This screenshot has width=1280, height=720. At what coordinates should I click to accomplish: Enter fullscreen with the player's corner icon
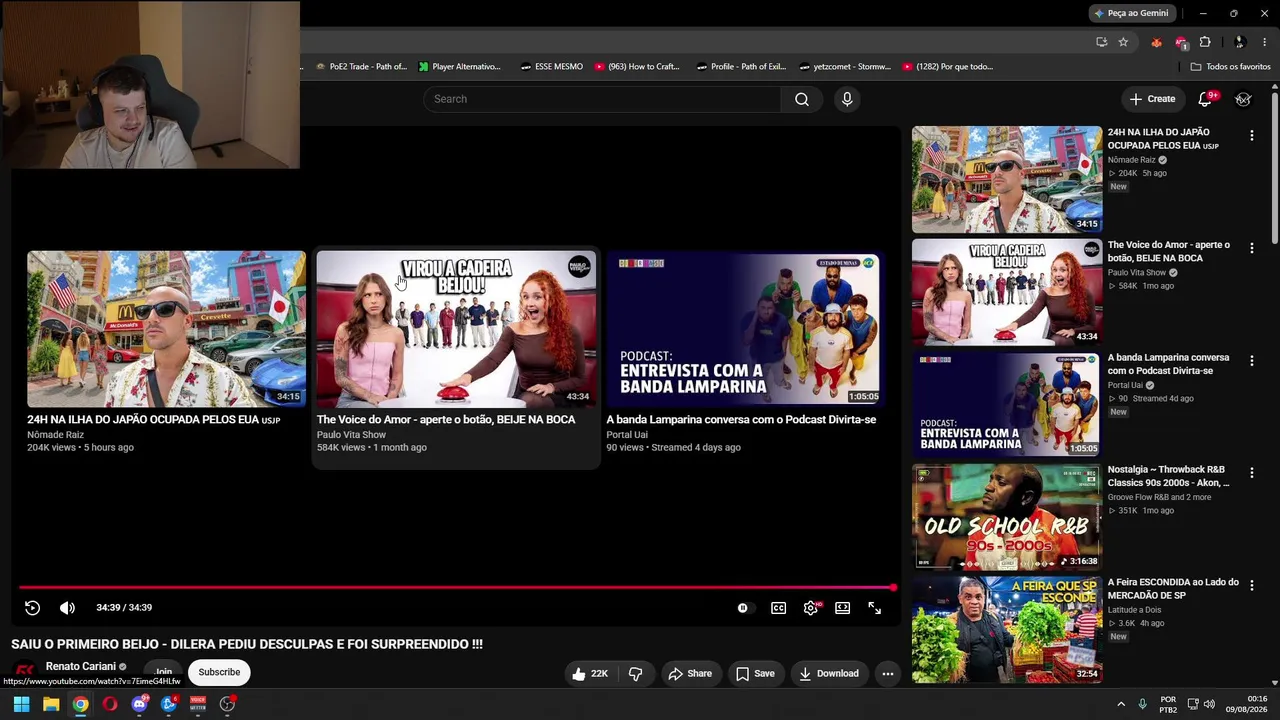pos(875,608)
